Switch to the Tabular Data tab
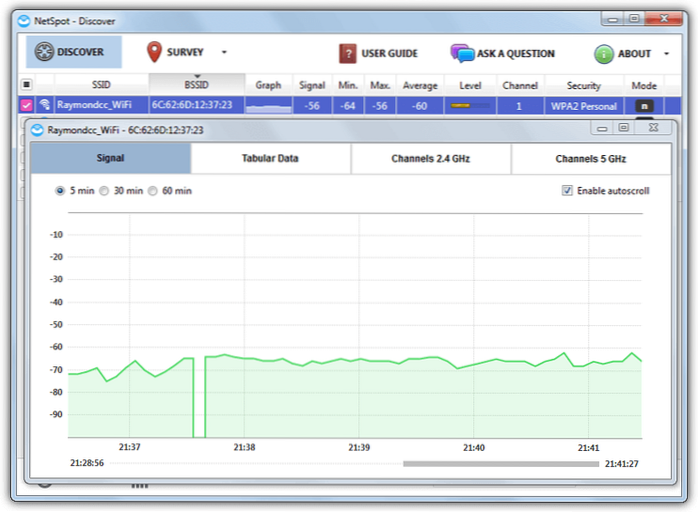Screen dimensions: 698x512 270,158
